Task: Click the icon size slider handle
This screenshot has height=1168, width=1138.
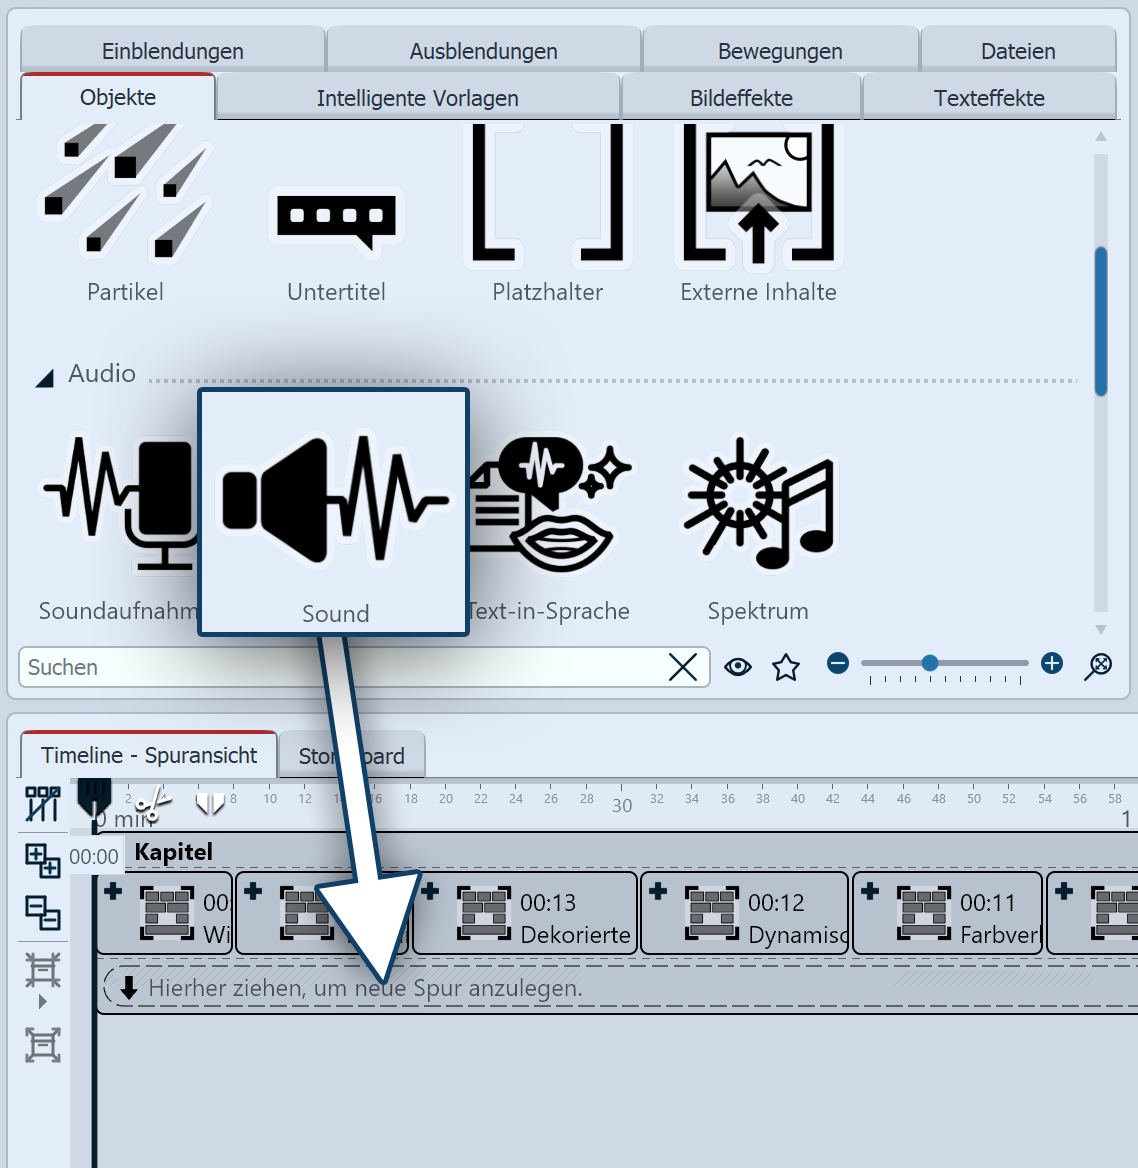Action: point(930,663)
